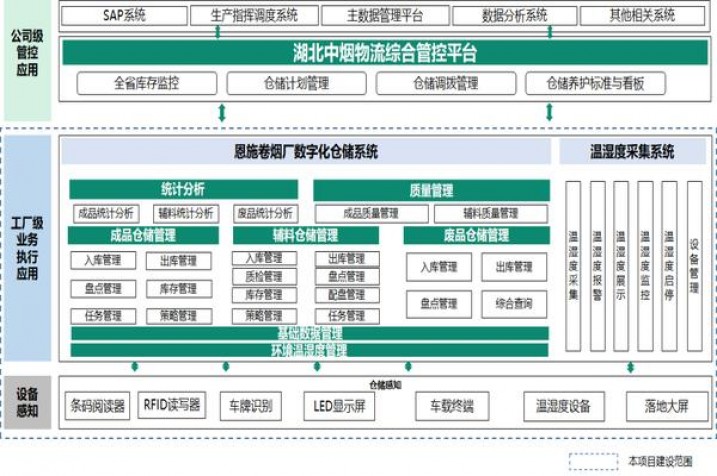Select the 生产指挥调度系统 box
The height and width of the screenshot is (476, 717).
[x=252, y=16]
